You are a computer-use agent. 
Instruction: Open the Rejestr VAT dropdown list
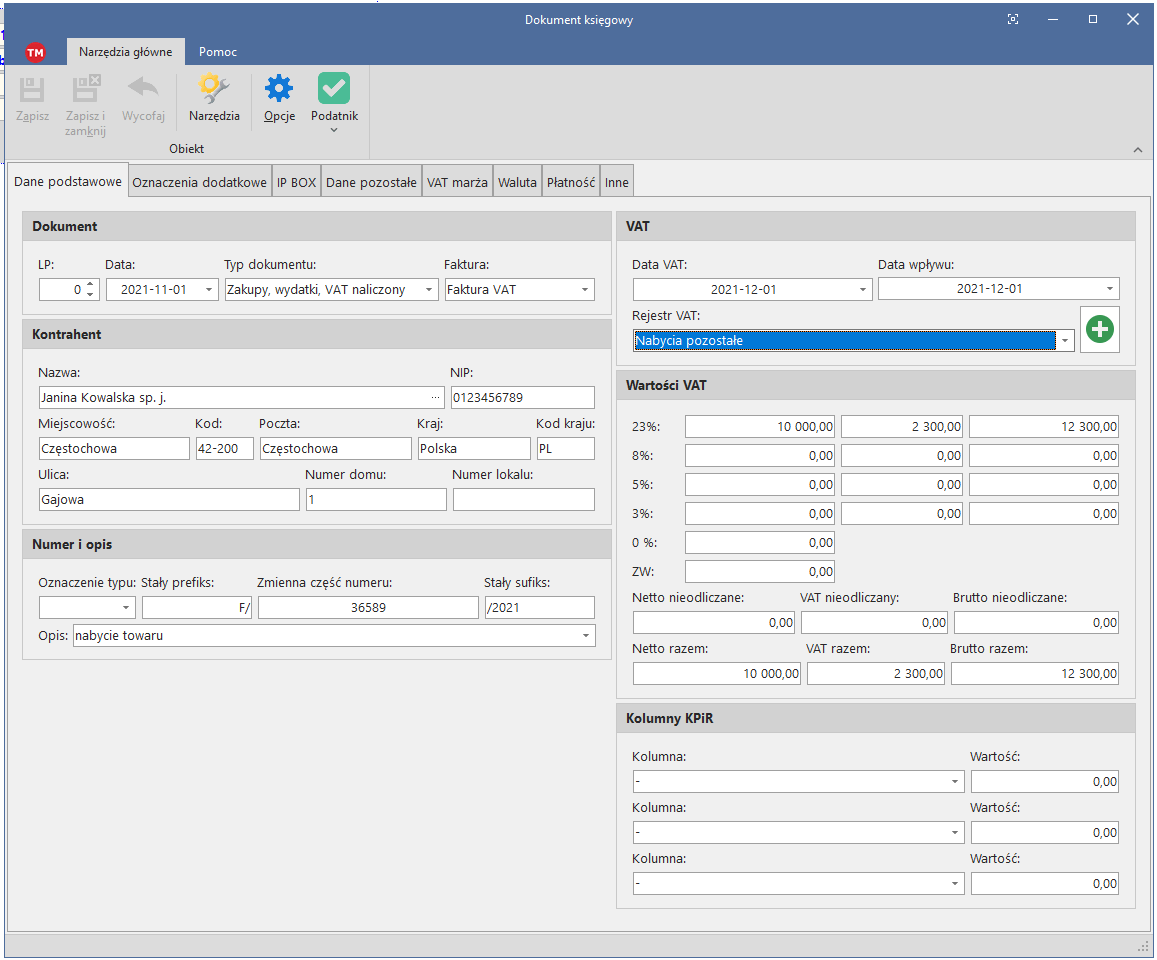pyautogui.click(x=1065, y=341)
